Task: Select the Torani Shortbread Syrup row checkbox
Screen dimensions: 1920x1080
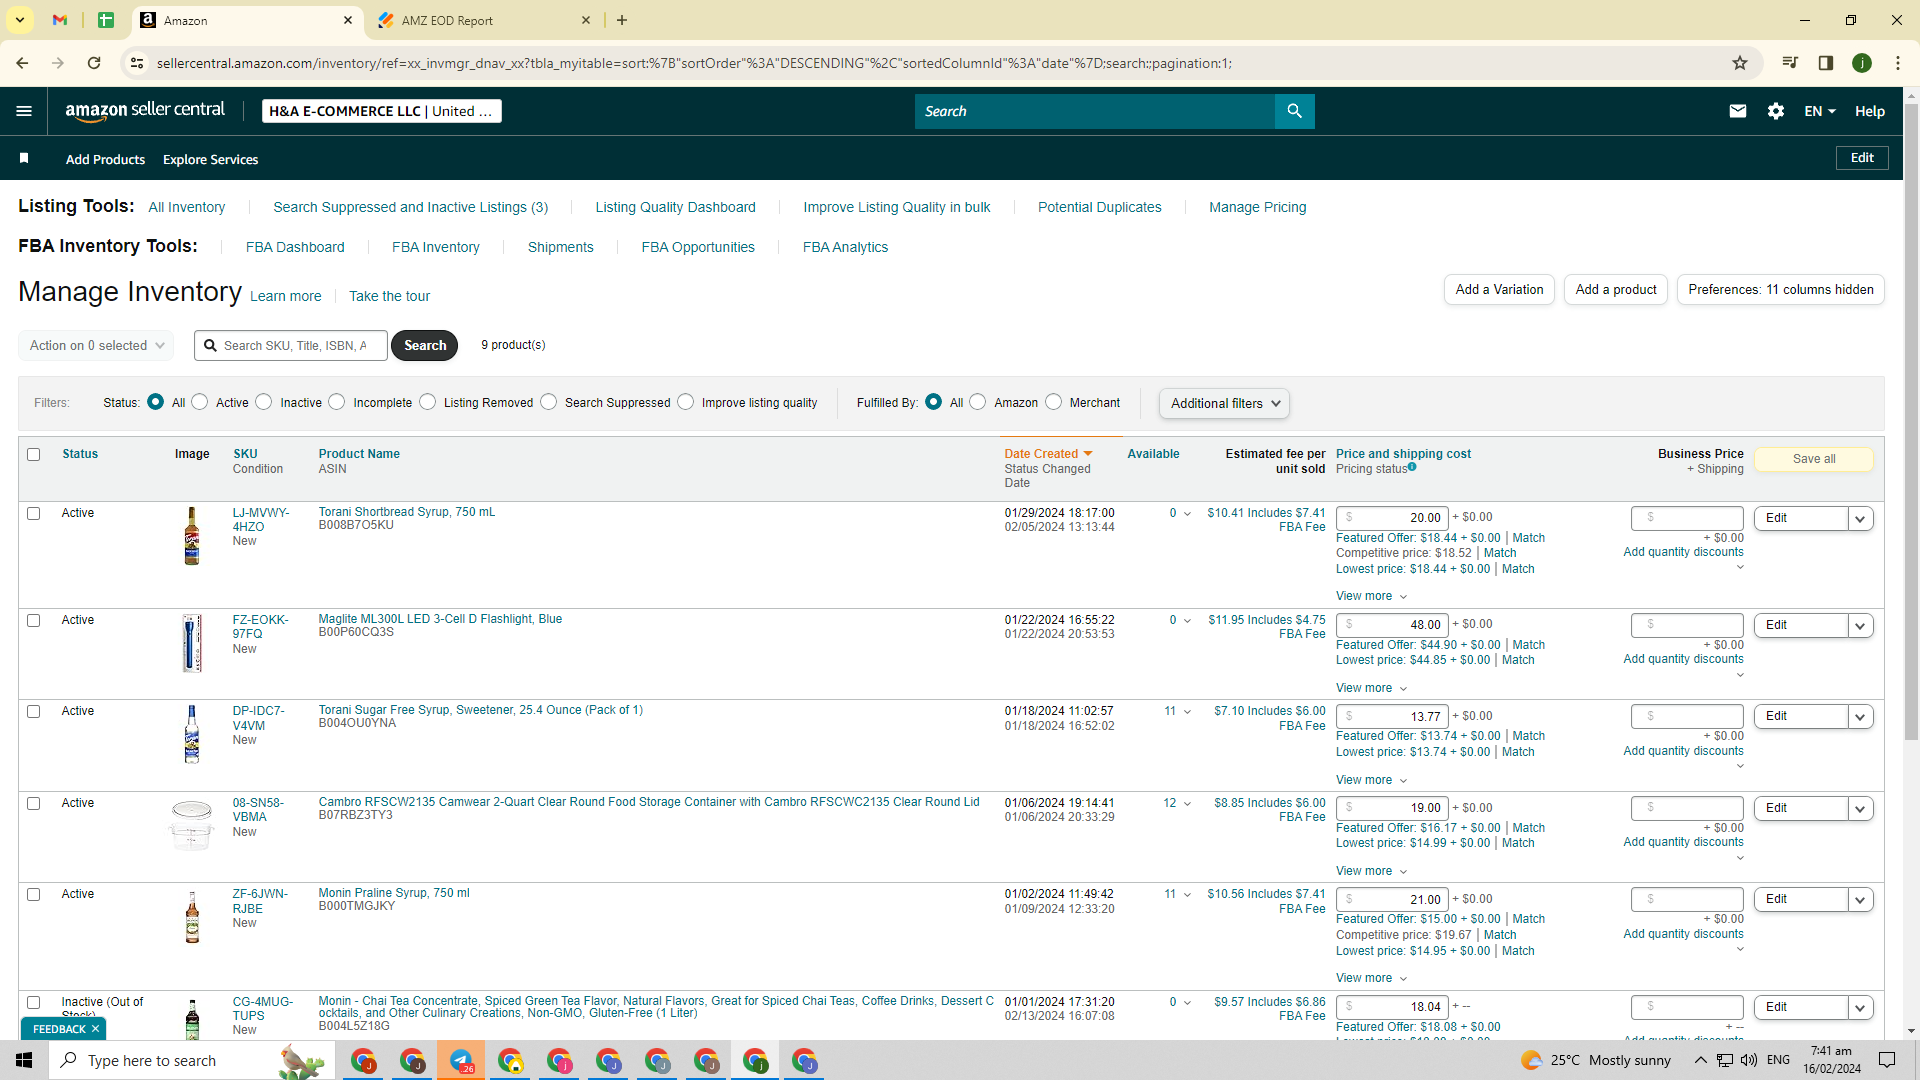Action: click(x=34, y=513)
